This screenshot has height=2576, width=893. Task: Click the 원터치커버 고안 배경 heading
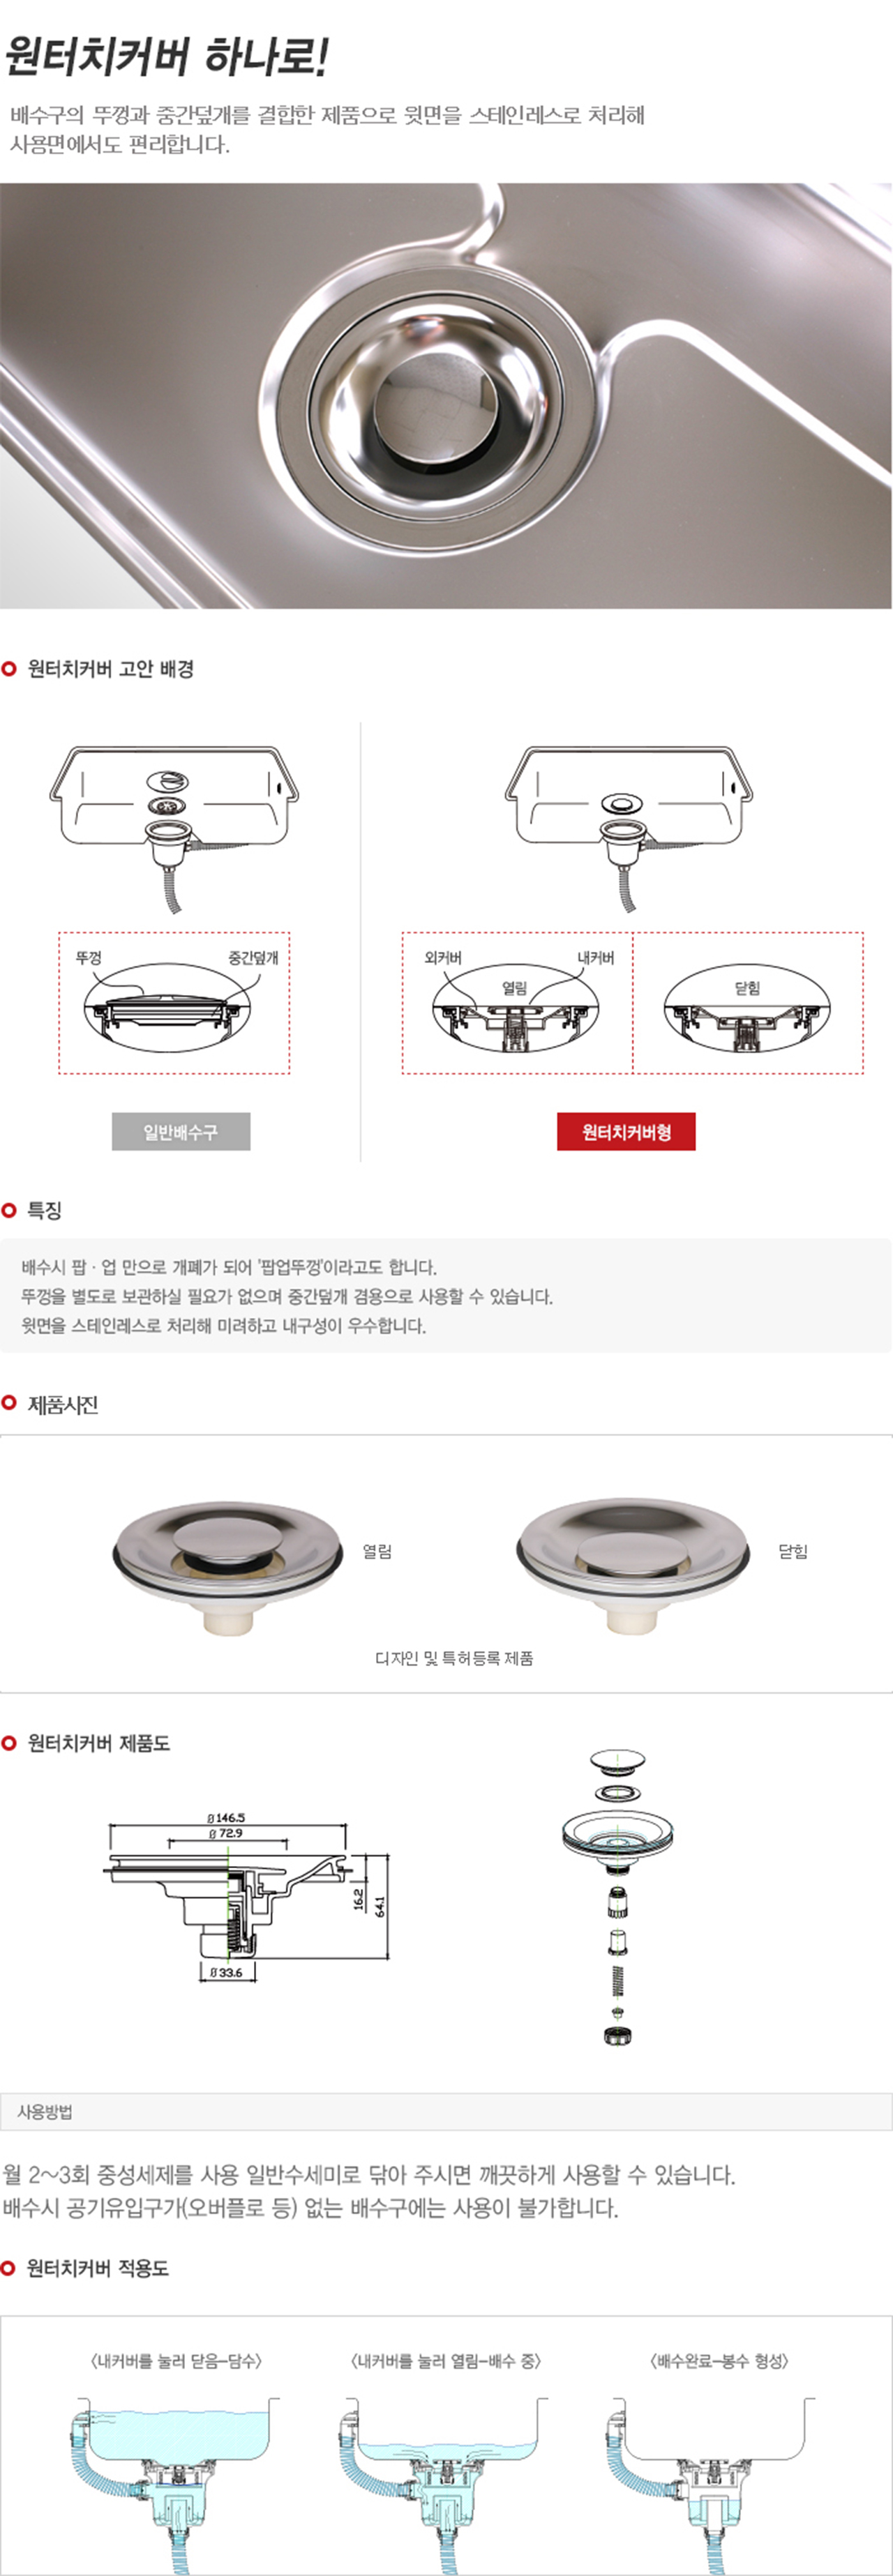(x=110, y=669)
